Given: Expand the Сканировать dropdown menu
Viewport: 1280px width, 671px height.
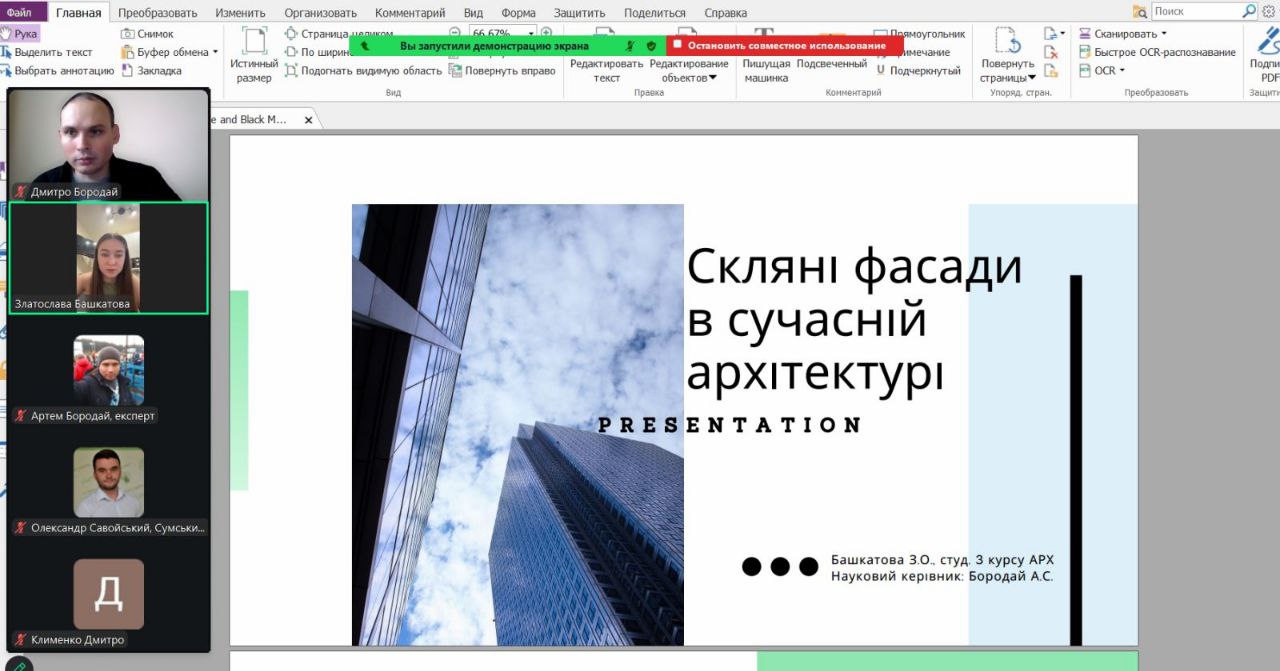Looking at the screenshot, I should pyautogui.click(x=1164, y=34).
